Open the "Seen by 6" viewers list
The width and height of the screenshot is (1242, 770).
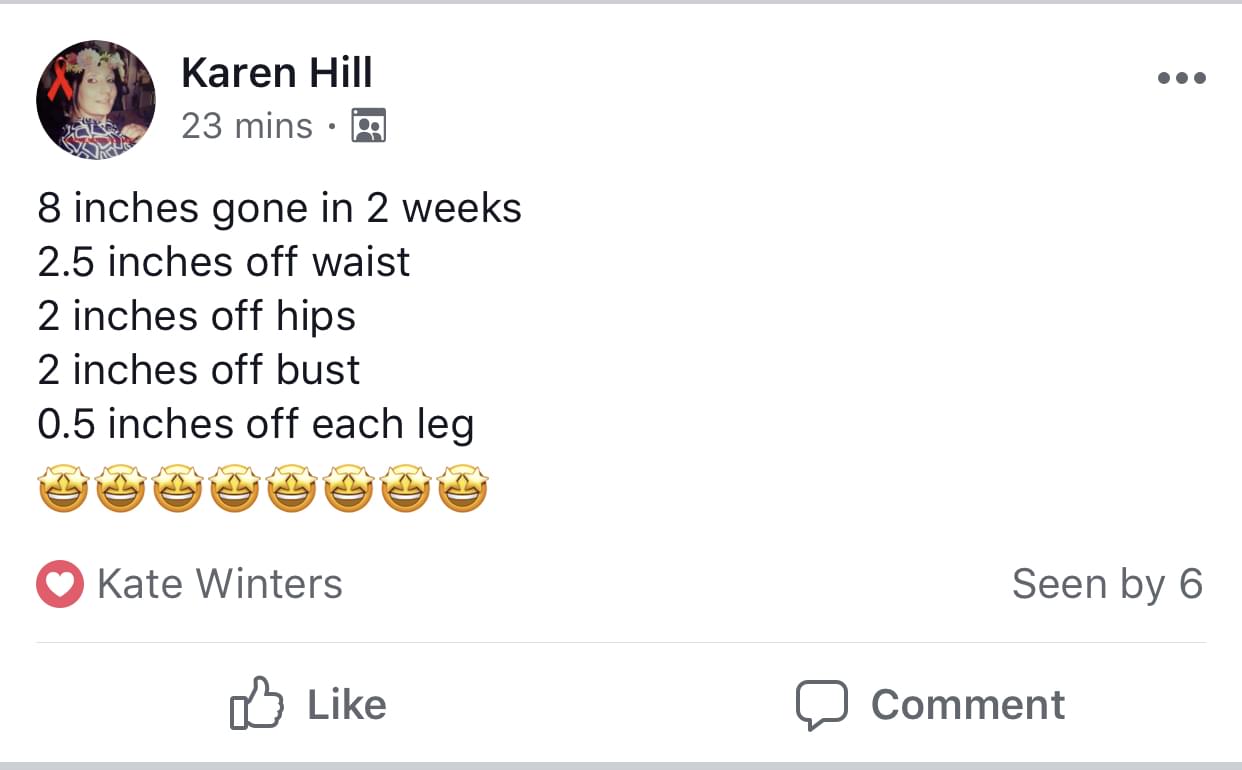click(1107, 584)
